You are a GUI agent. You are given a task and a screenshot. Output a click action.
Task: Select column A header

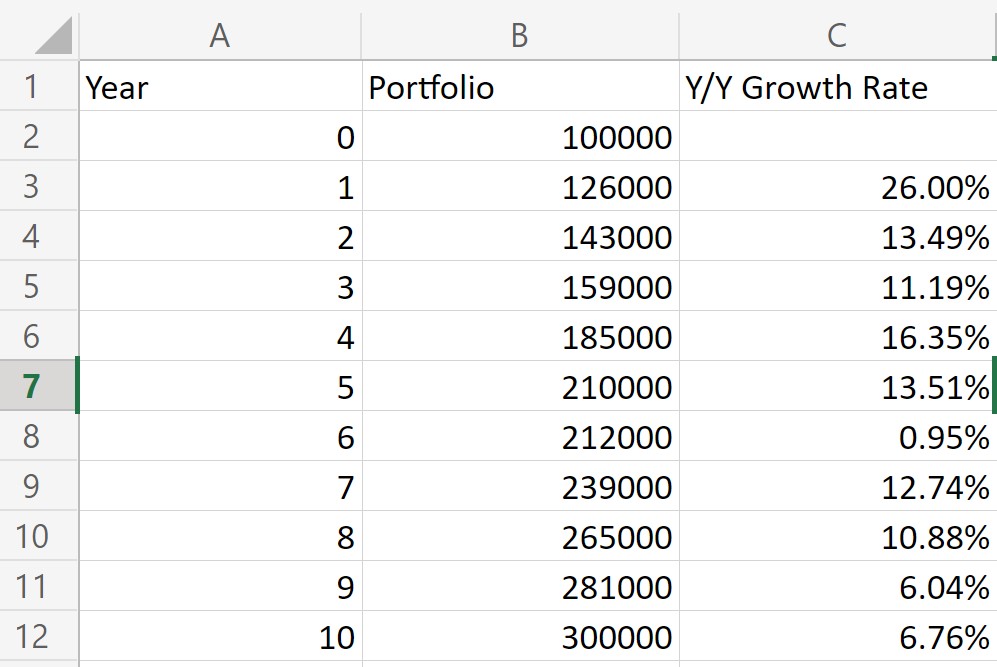click(220, 36)
